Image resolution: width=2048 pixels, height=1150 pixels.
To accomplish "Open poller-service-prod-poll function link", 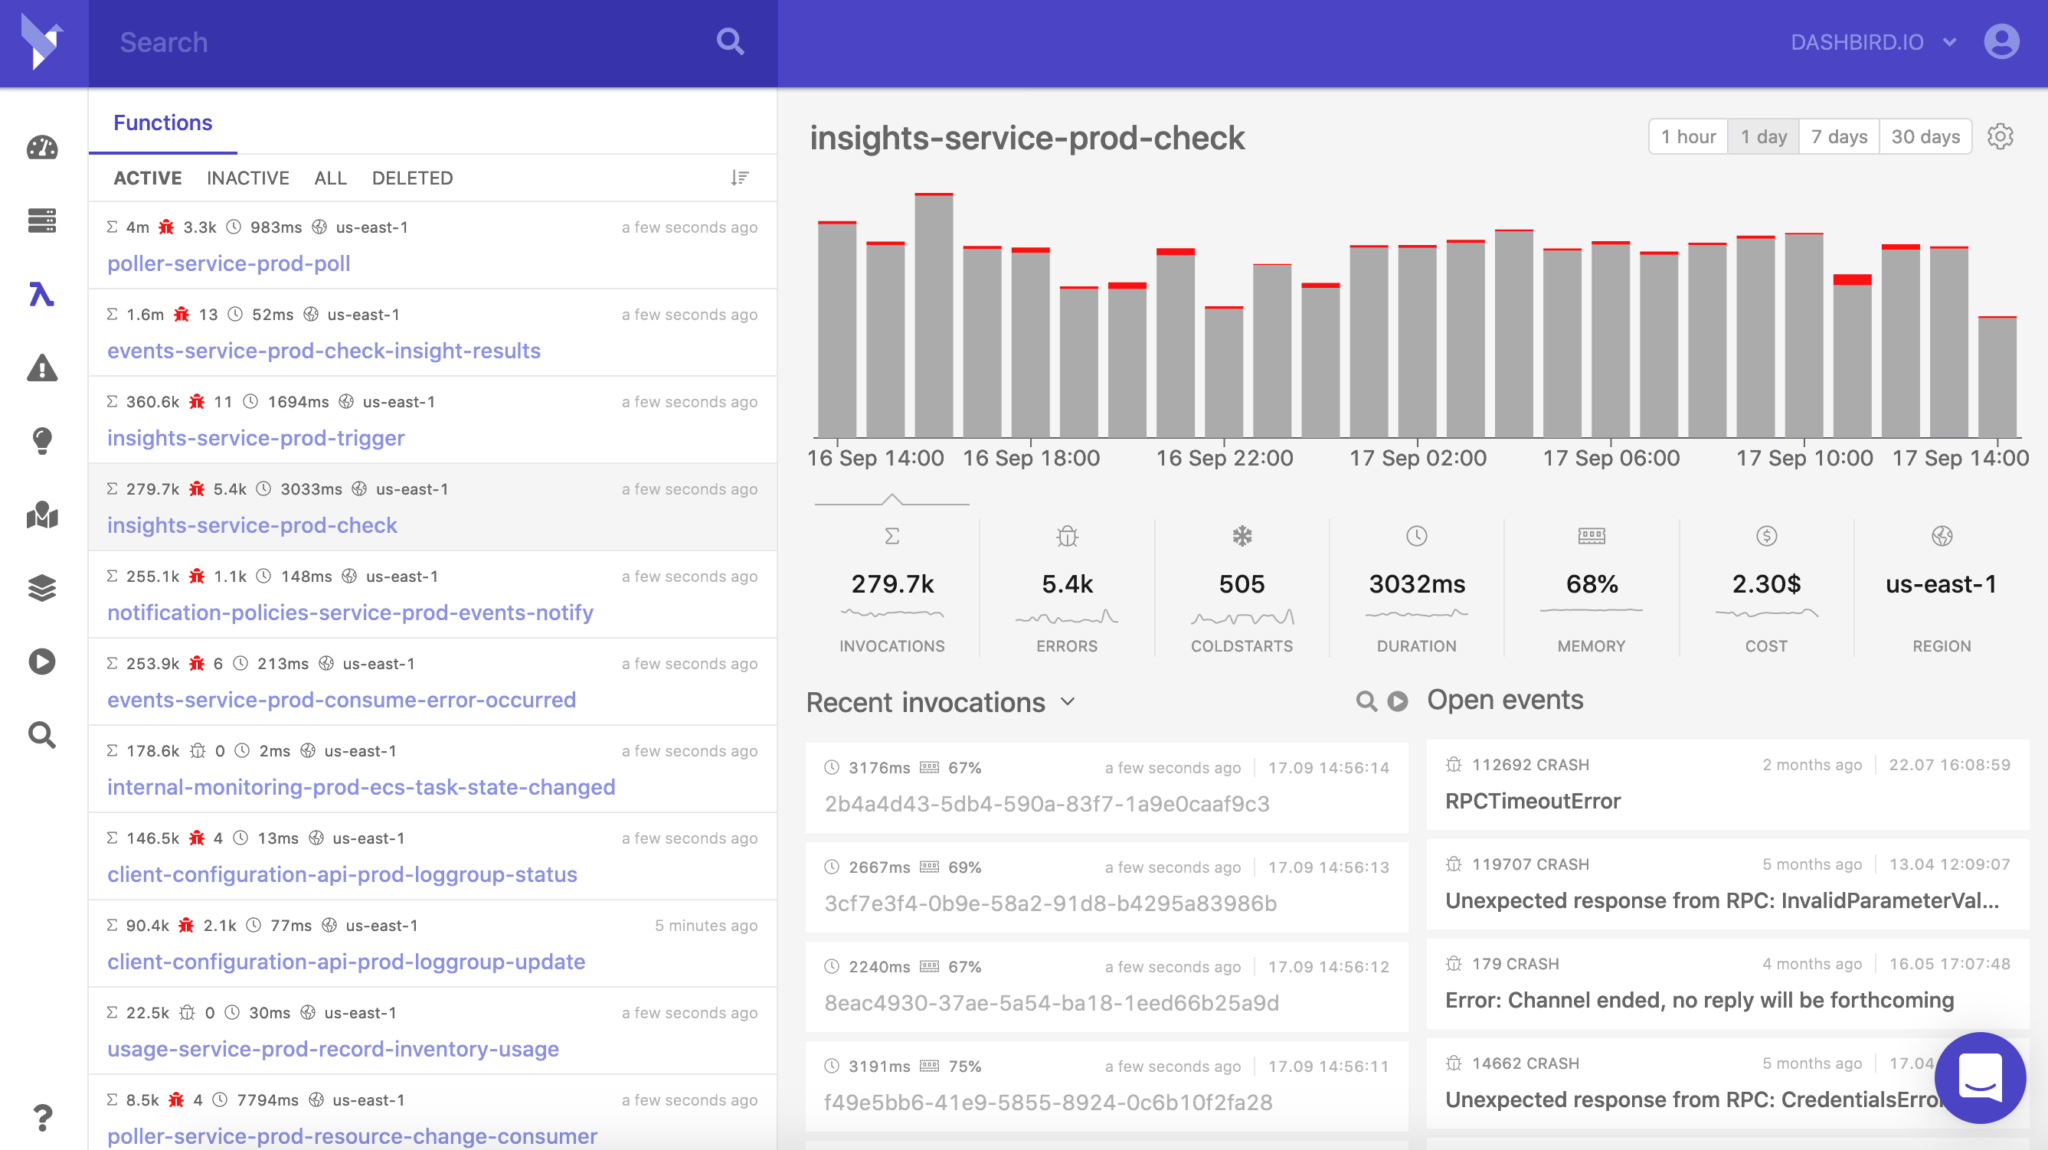I will click(229, 264).
